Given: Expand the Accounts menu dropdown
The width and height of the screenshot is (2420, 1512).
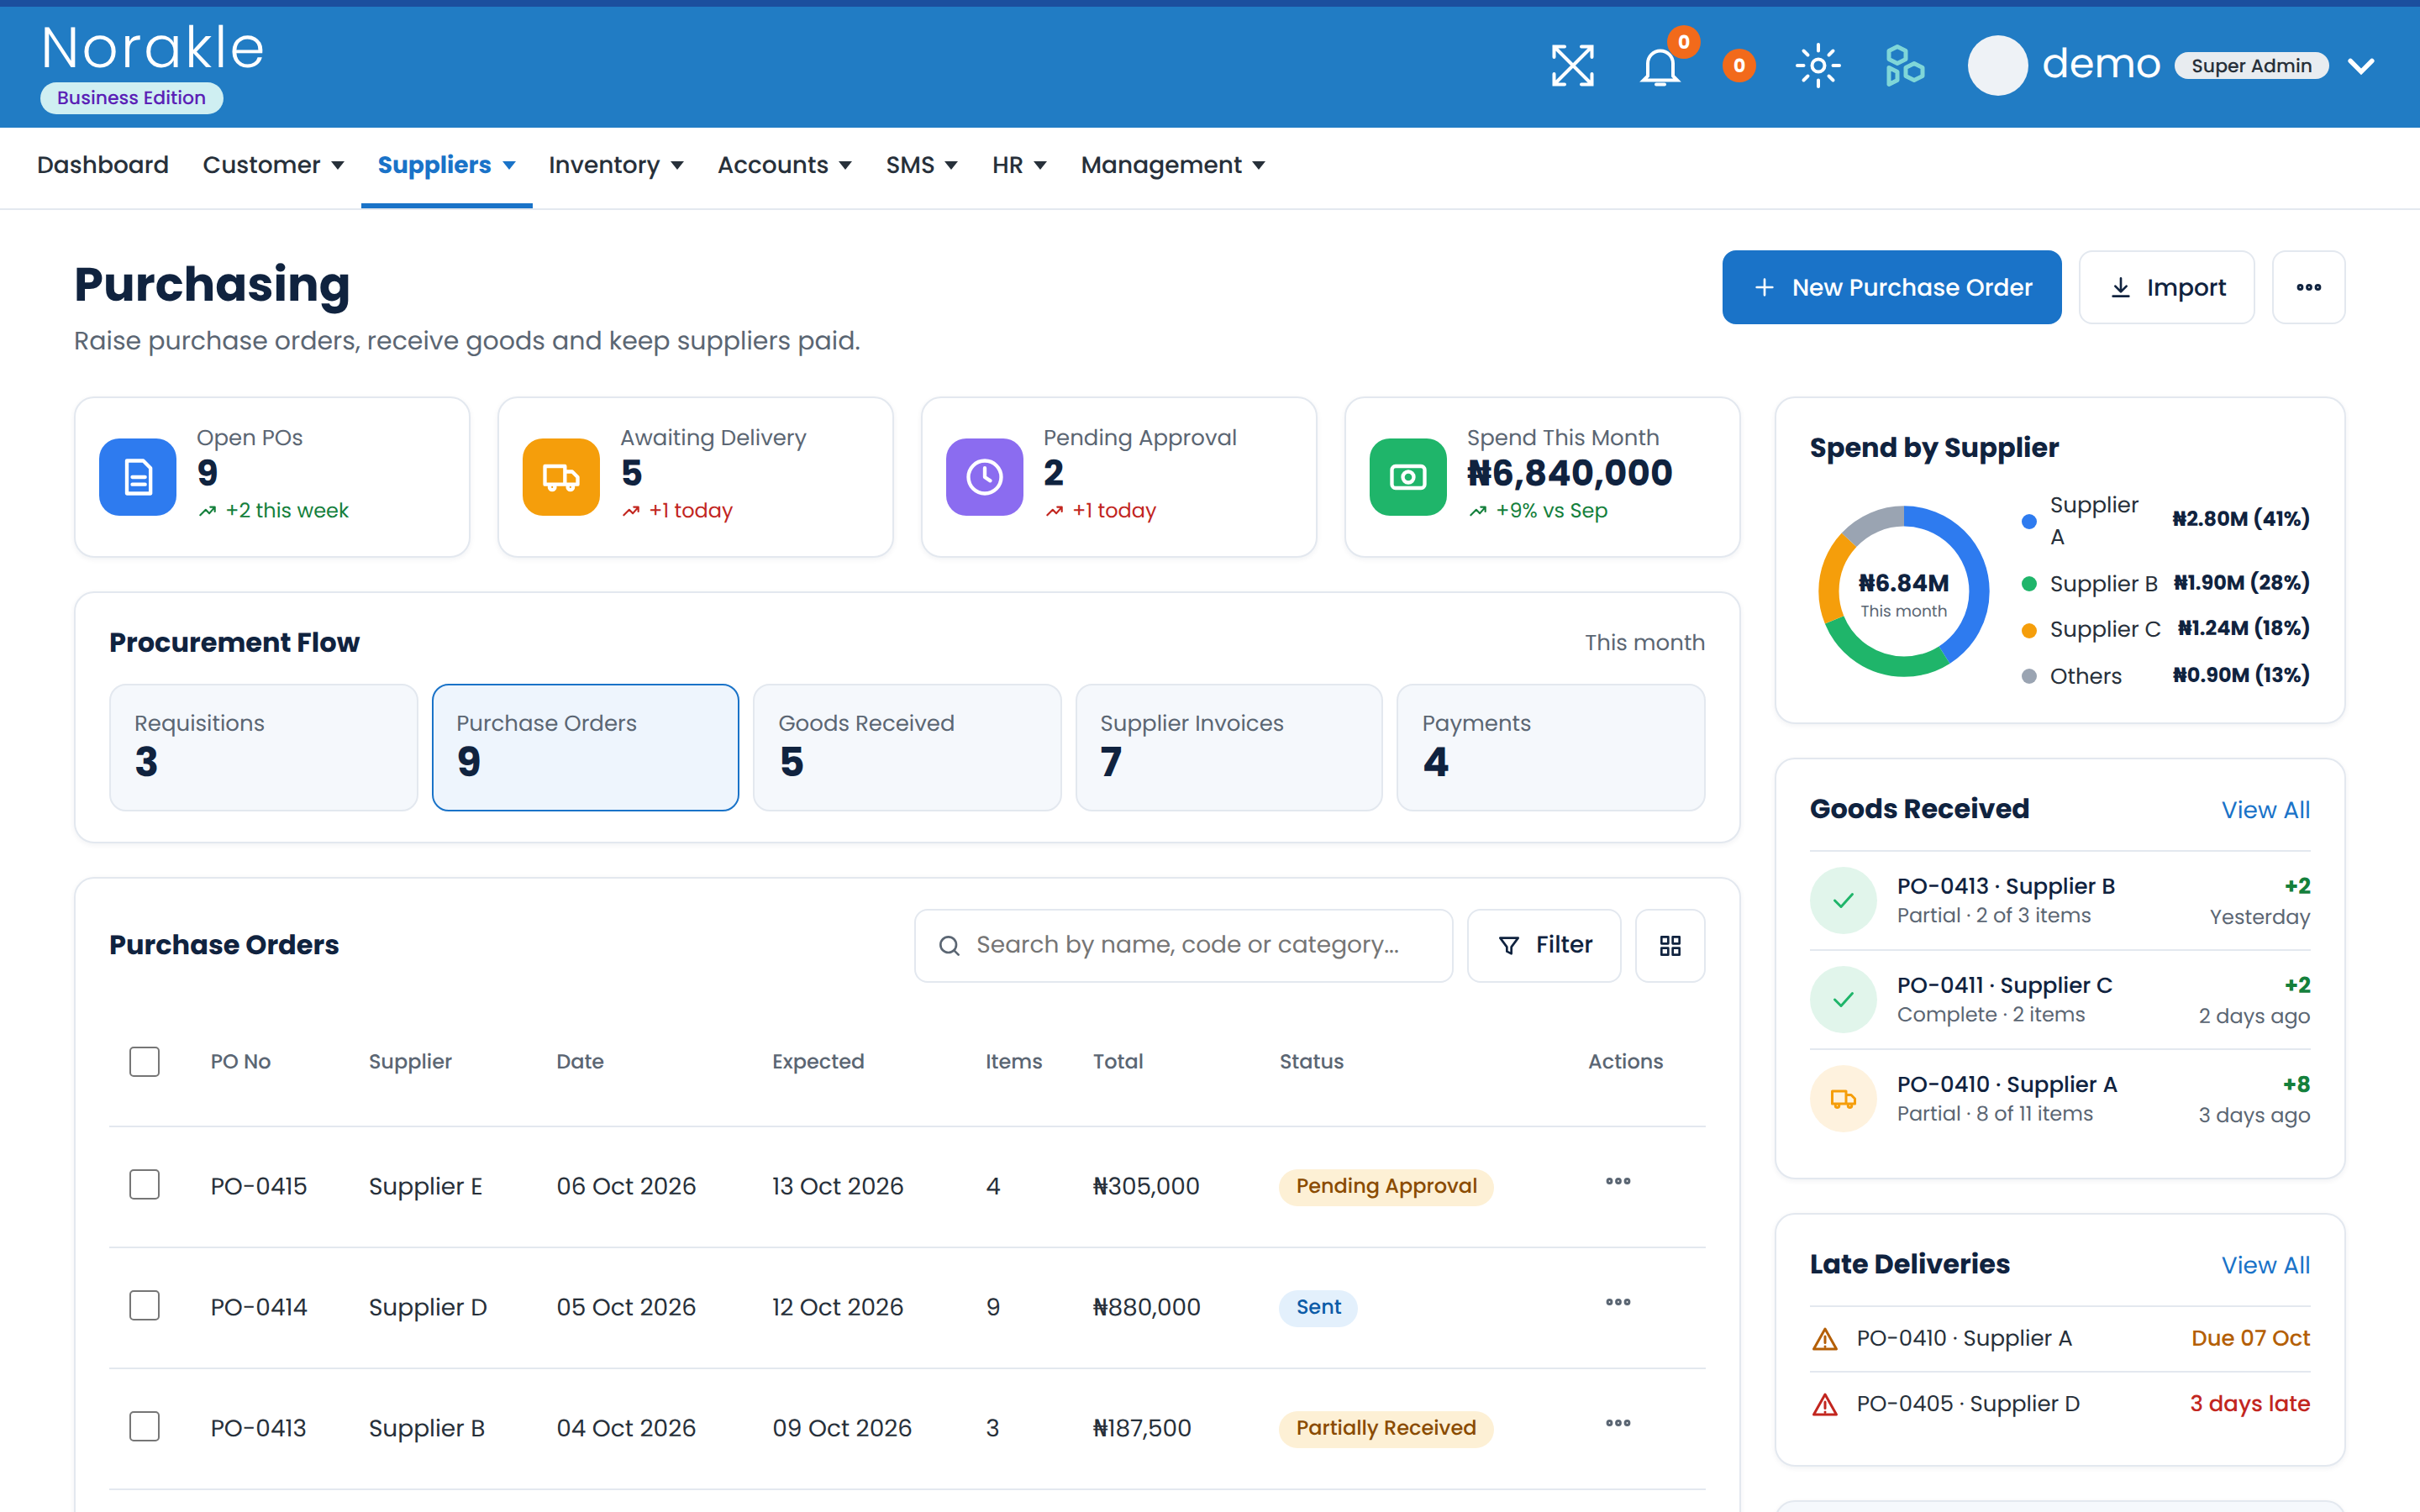Looking at the screenshot, I should click(784, 165).
